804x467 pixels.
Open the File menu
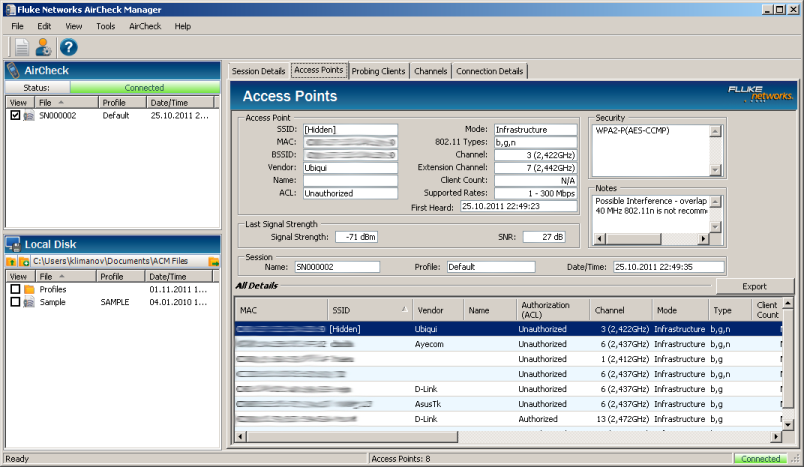coord(17,26)
